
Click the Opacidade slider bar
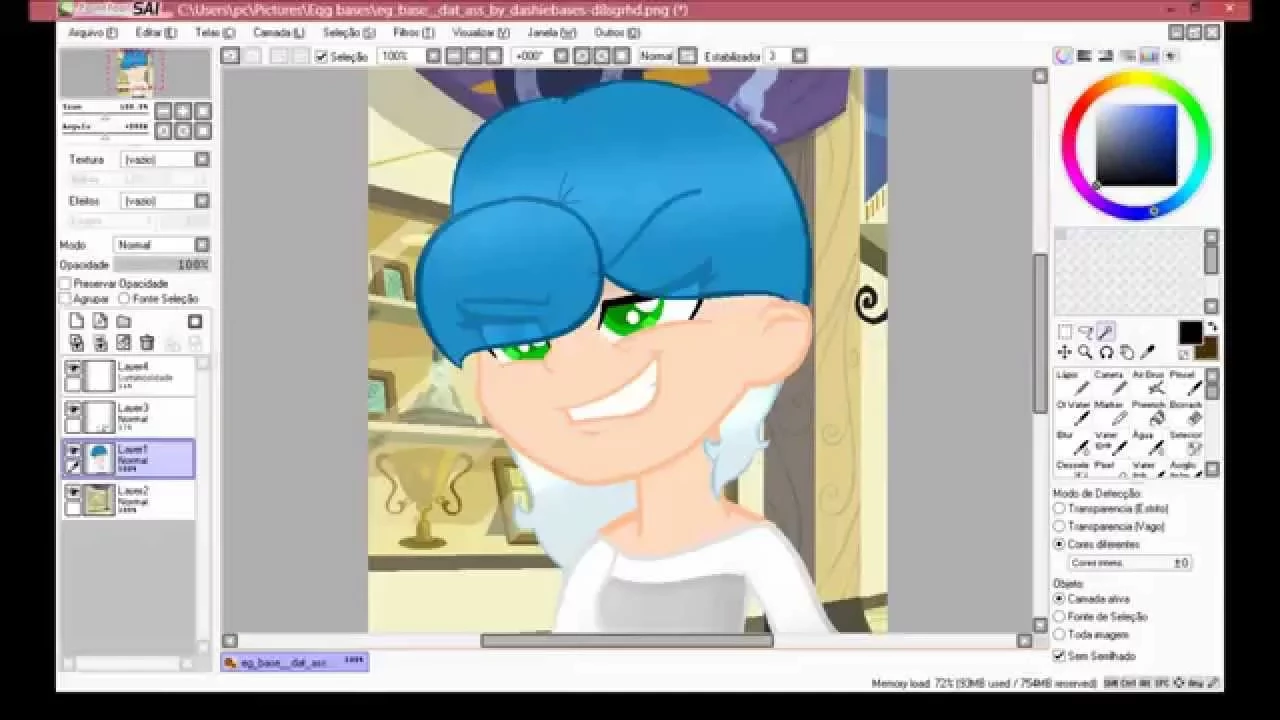pos(161,265)
